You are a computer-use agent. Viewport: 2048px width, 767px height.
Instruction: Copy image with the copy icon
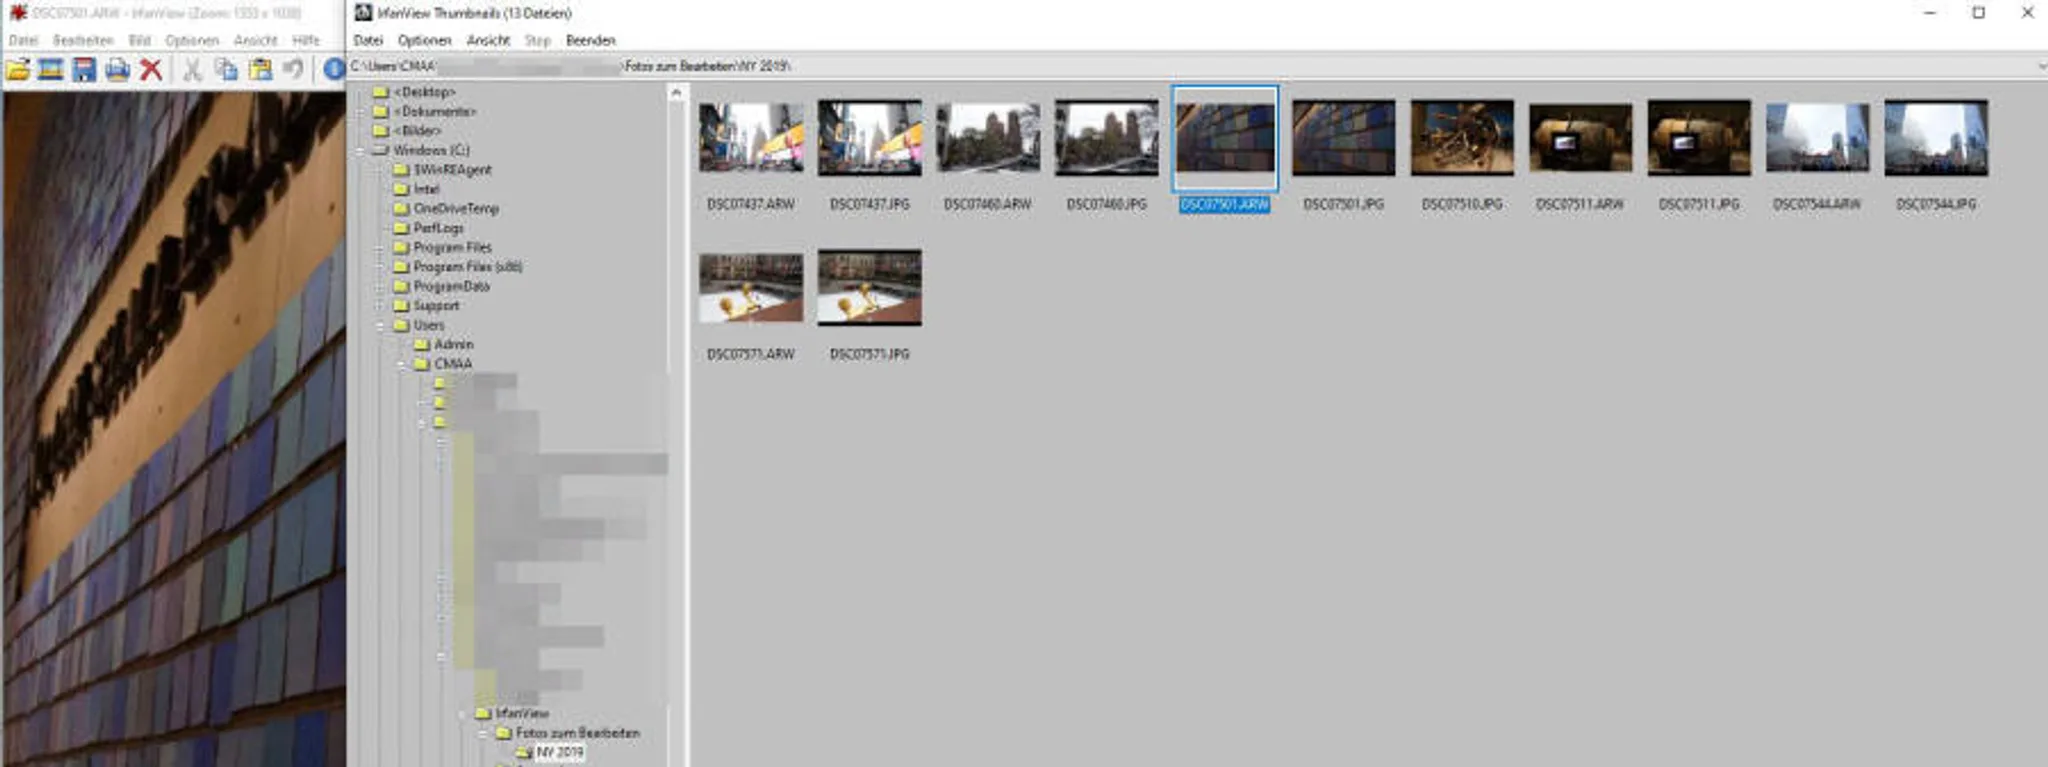tap(227, 70)
